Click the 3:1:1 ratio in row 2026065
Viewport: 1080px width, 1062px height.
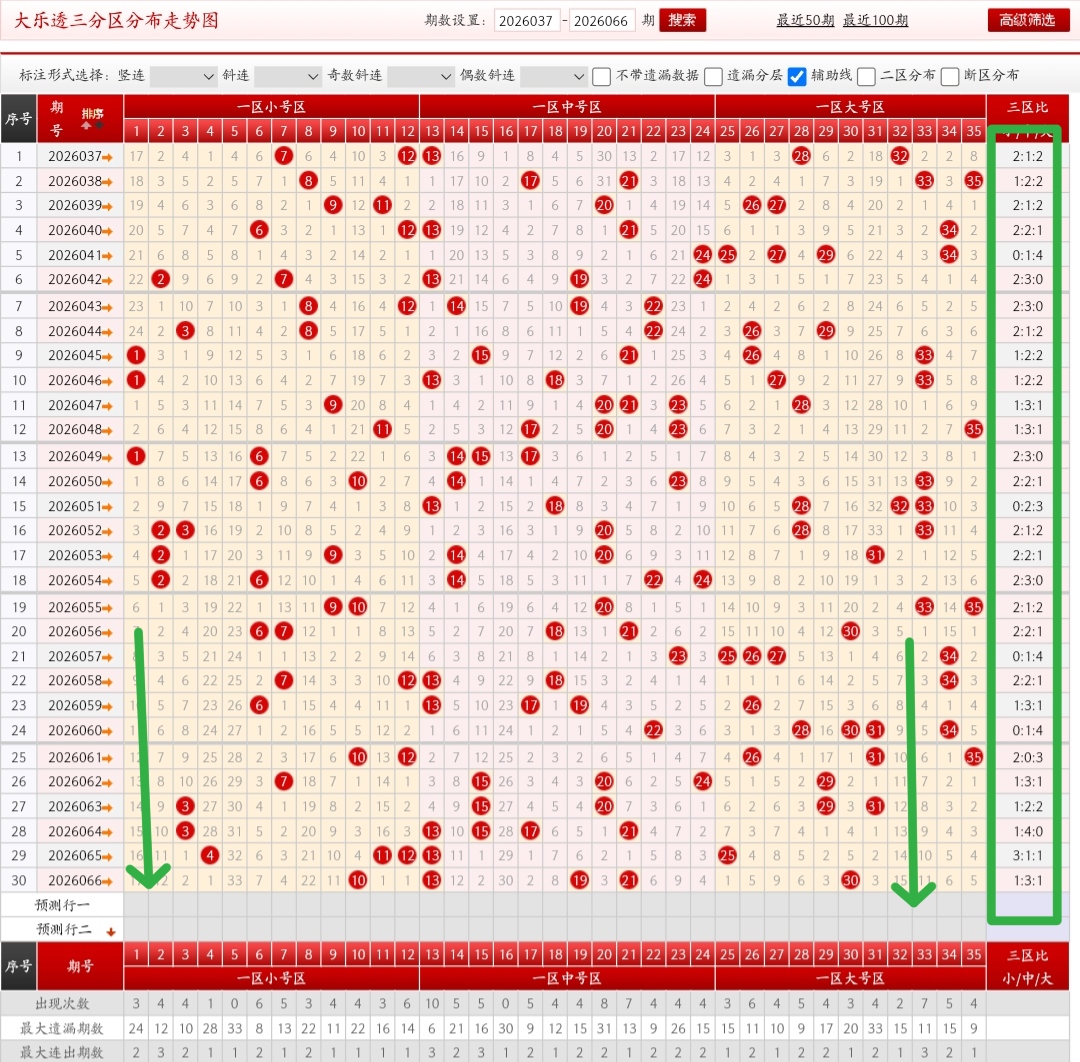pos(1028,855)
